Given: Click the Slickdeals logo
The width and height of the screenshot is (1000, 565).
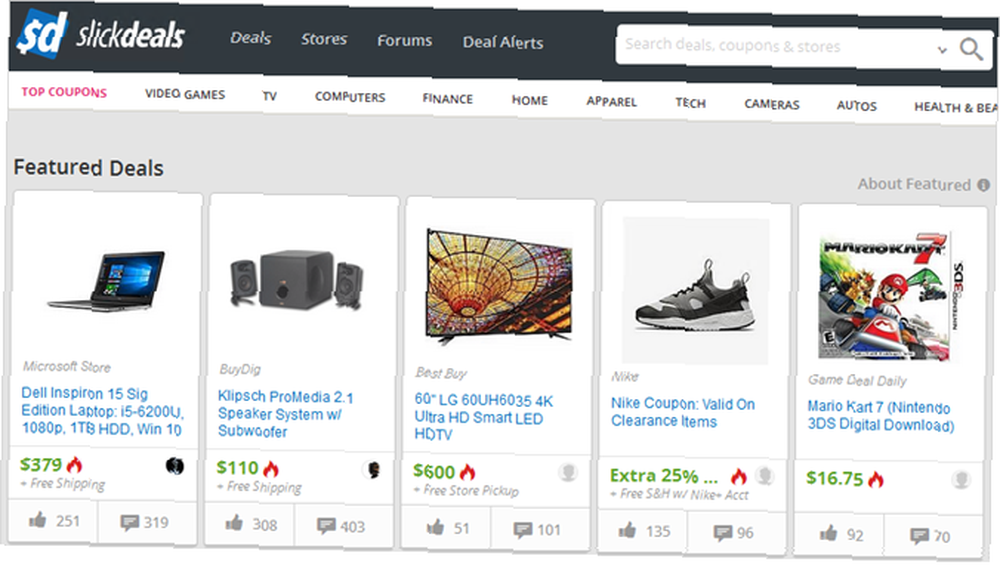Looking at the screenshot, I should [101, 33].
